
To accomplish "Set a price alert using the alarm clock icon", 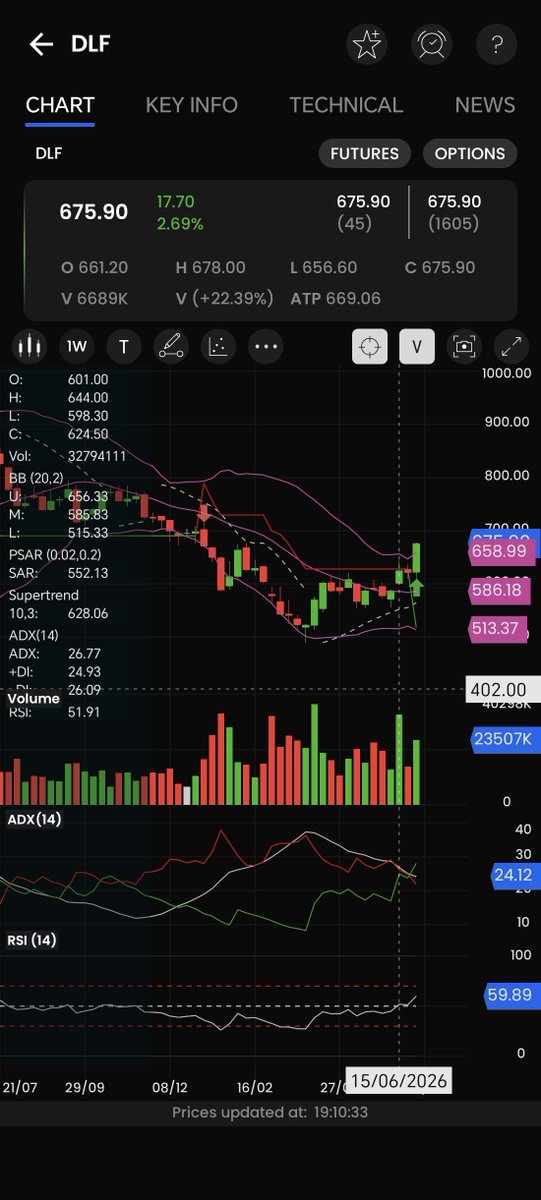I will coord(431,44).
